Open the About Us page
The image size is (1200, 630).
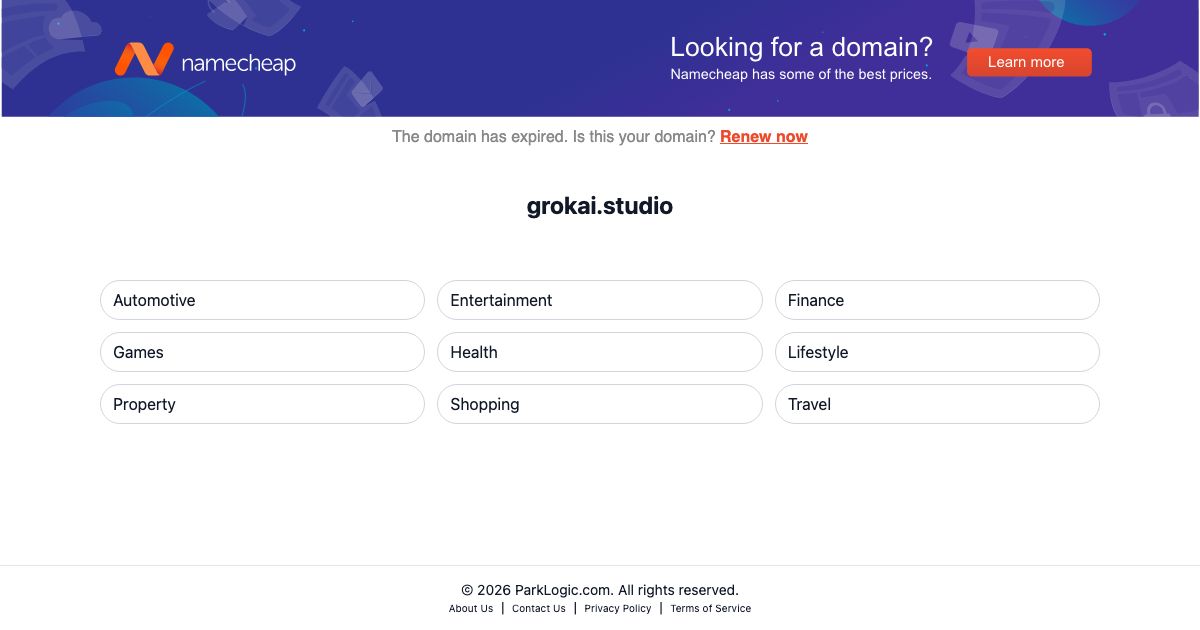pyautogui.click(x=470, y=608)
